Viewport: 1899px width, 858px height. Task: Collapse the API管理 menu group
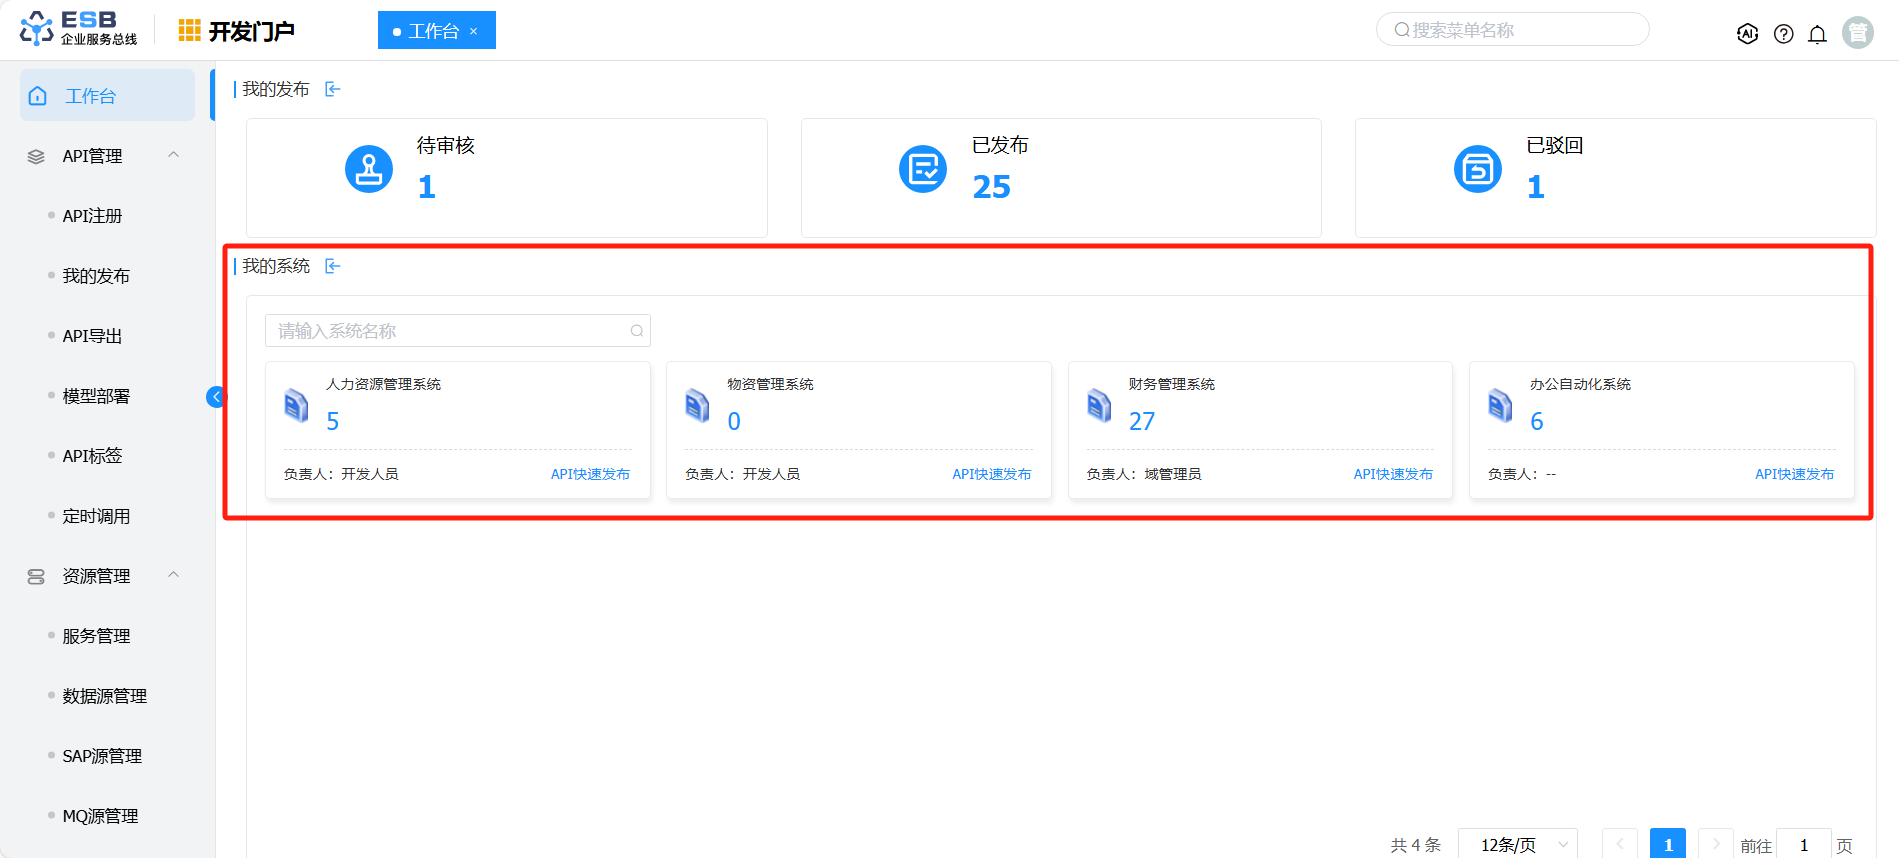click(x=174, y=155)
